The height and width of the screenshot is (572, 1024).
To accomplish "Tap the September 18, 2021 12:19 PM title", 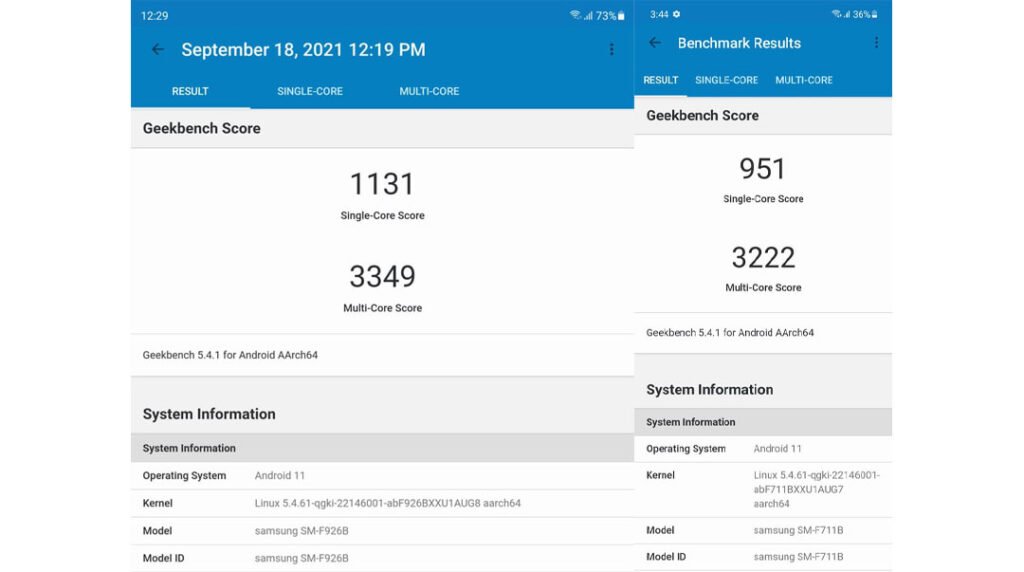I will [x=303, y=50].
